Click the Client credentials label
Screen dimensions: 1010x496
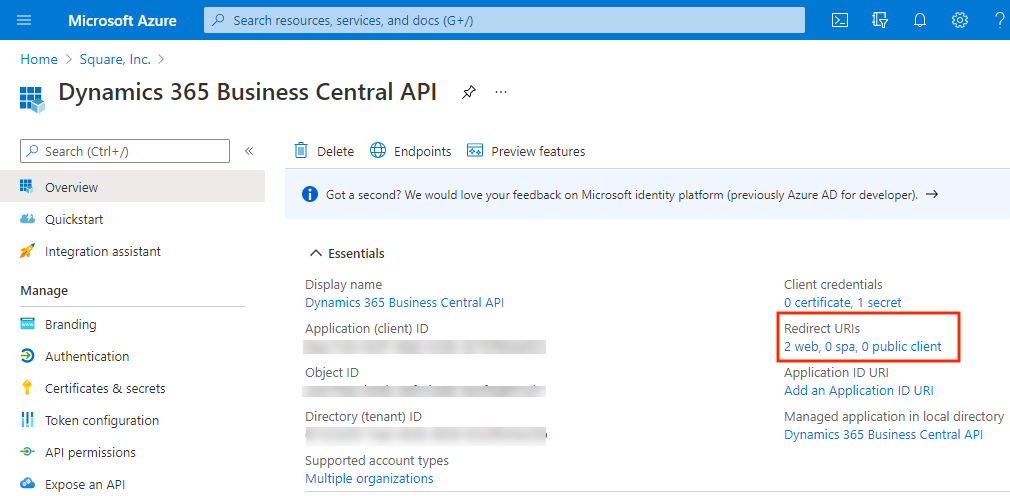click(833, 284)
